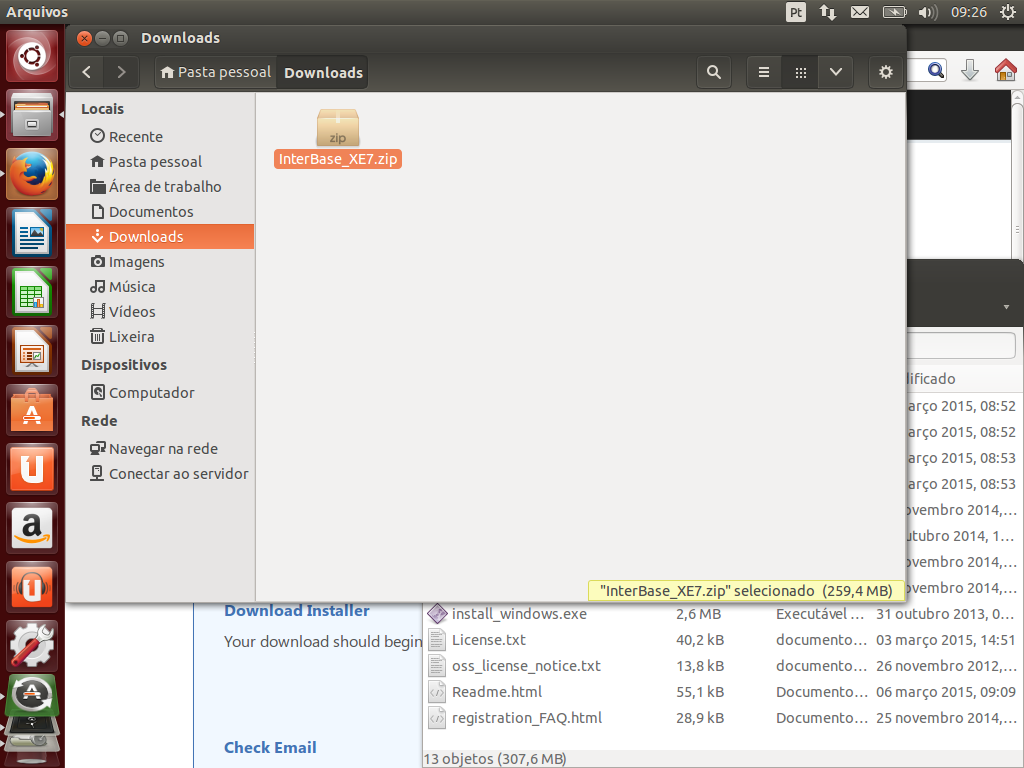Open LibreOffice Calc from the launcher
Viewport: 1024px width, 768px height.
pos(33,293)
